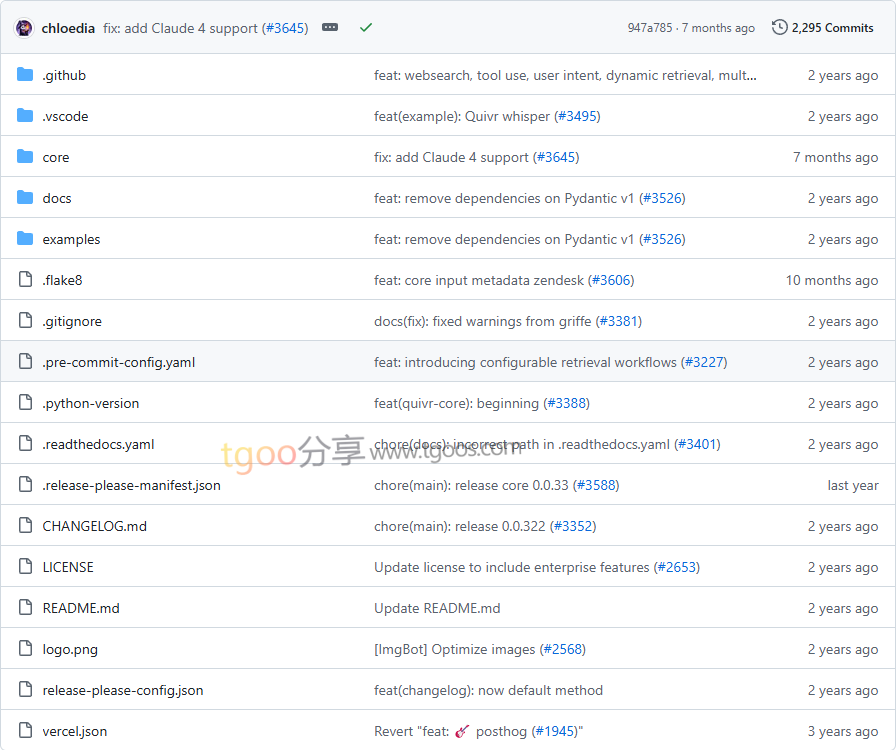The image size is (896, 751).
Task: Open pull request #3495 link
Action: pyautogui.click(x=577, y=116)
